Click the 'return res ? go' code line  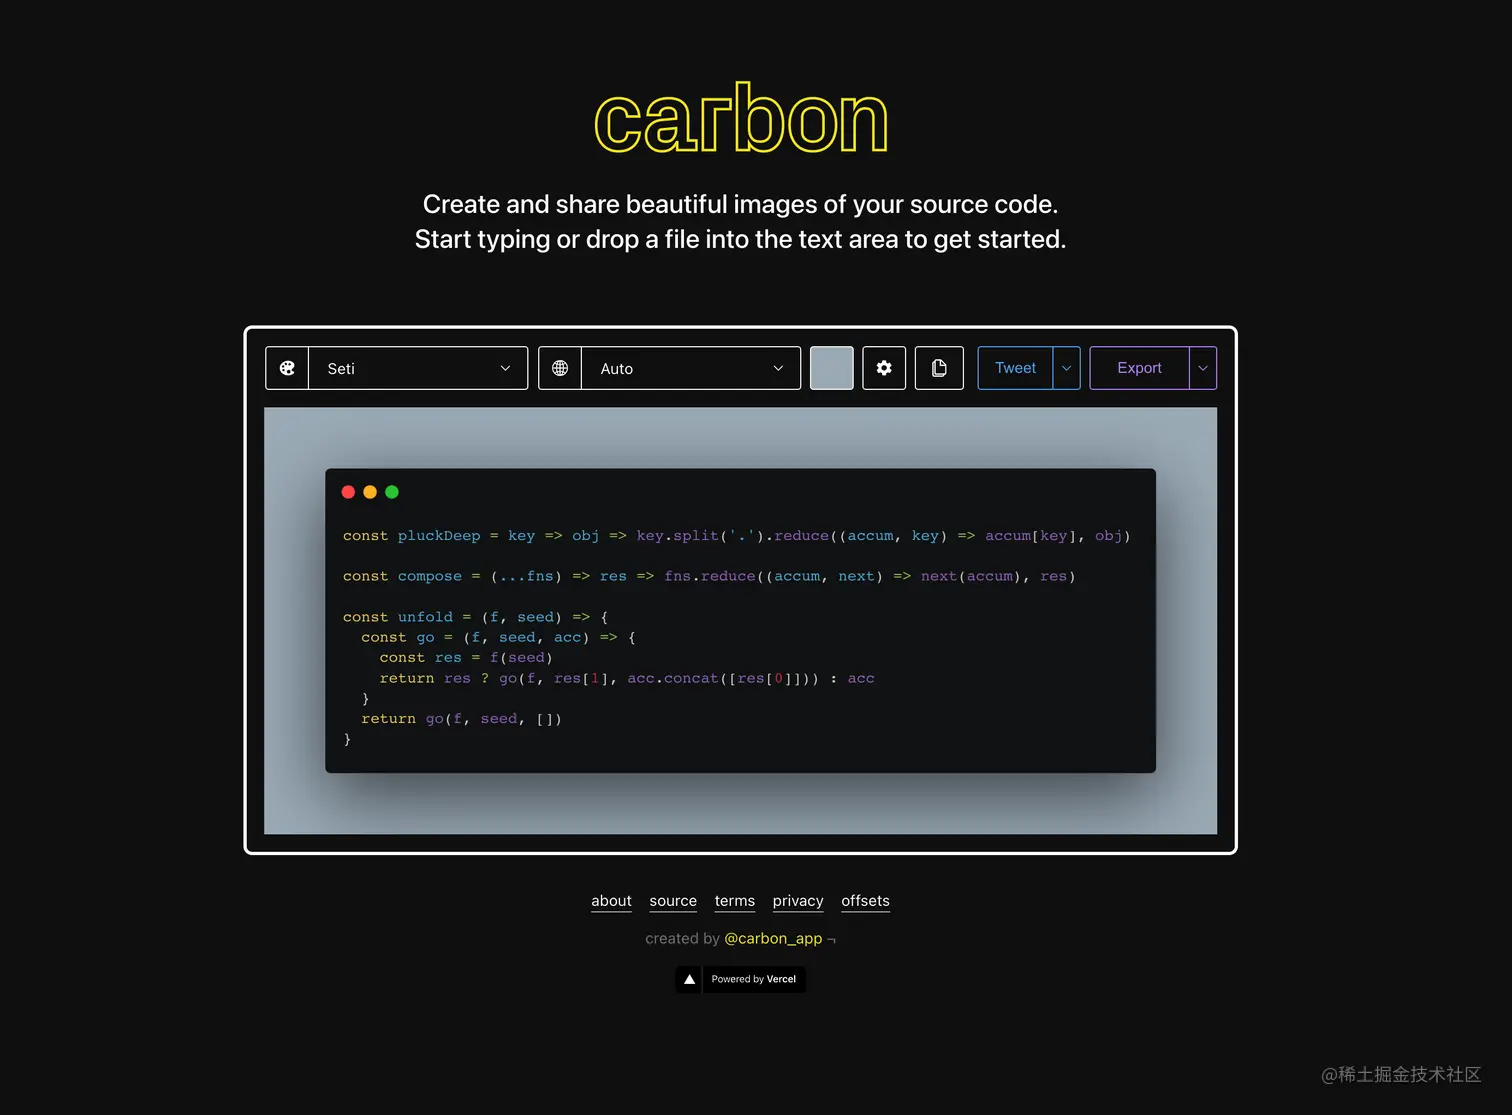(x=627, y=678)
